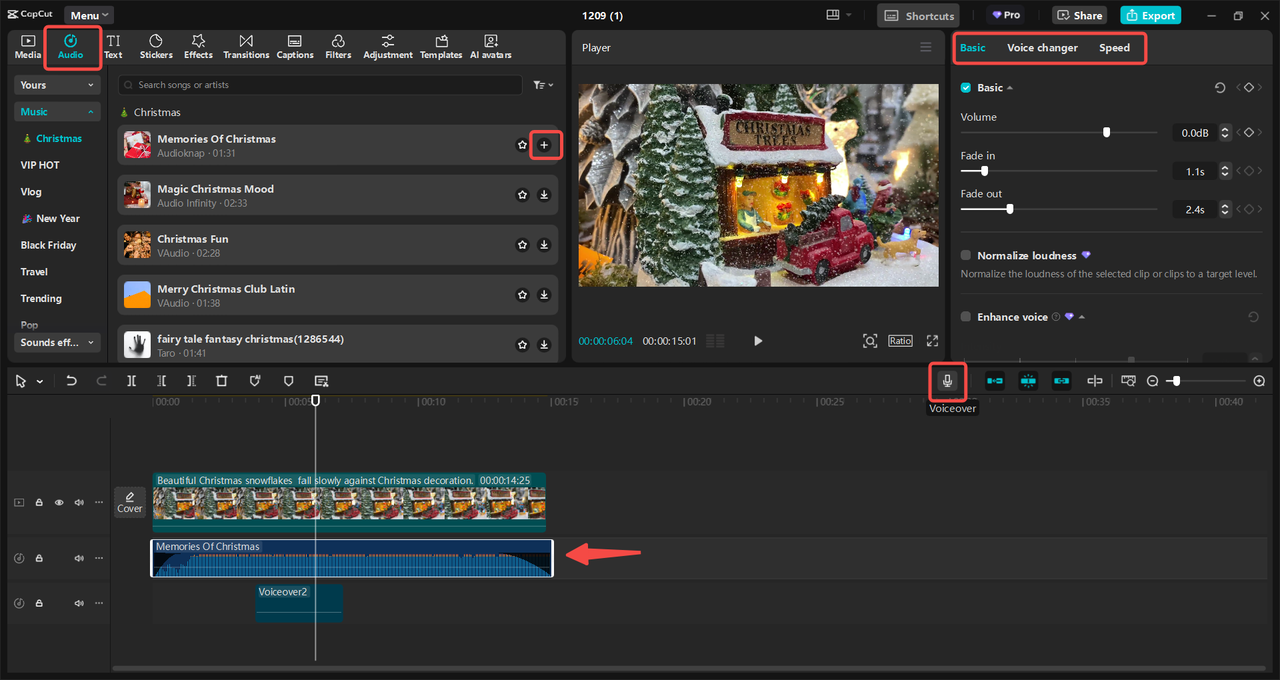This screenshot has height=680, width=1280.
Task: Favorite the fairy tale fantasy christmas track
Action: coord(522,345)
